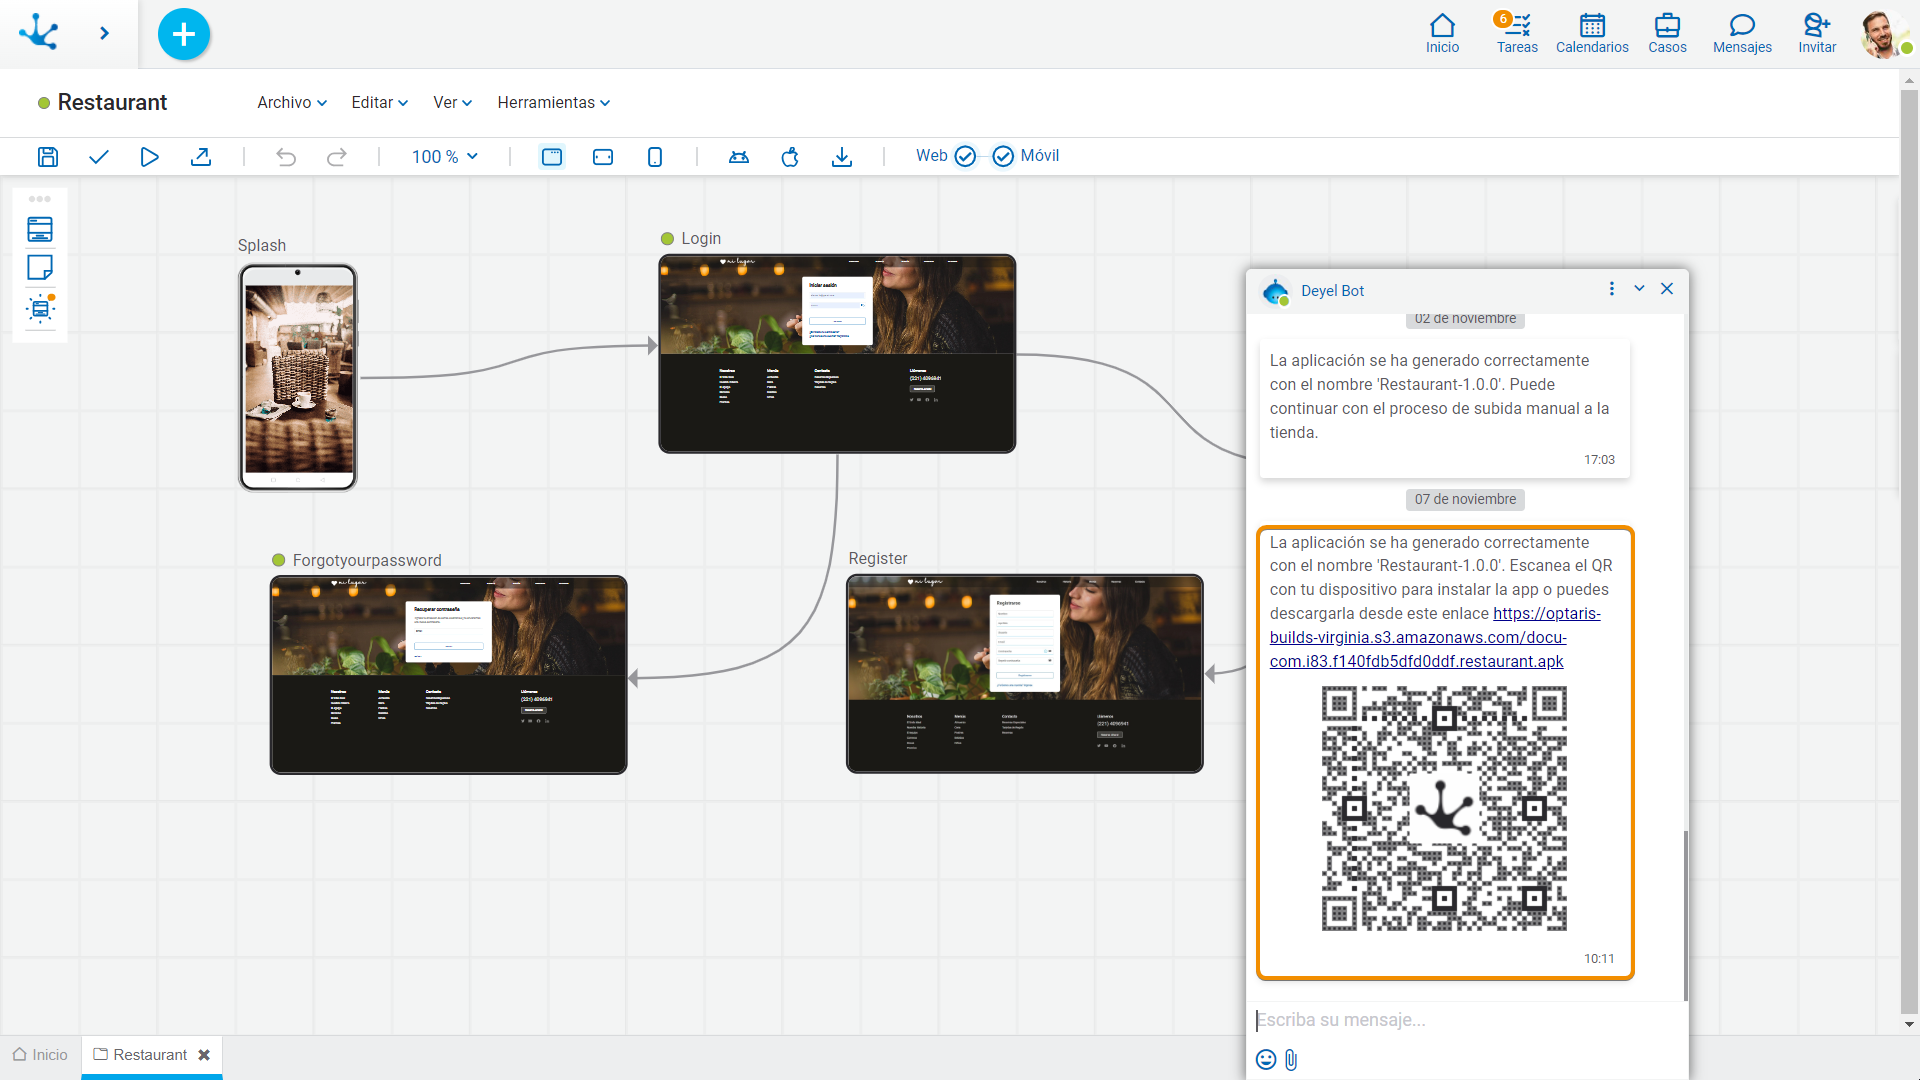The width and height of the screenshot is (1920, 1080).
Task: Click the page scrollbar down arrow
Action: pos(1909,1024)
